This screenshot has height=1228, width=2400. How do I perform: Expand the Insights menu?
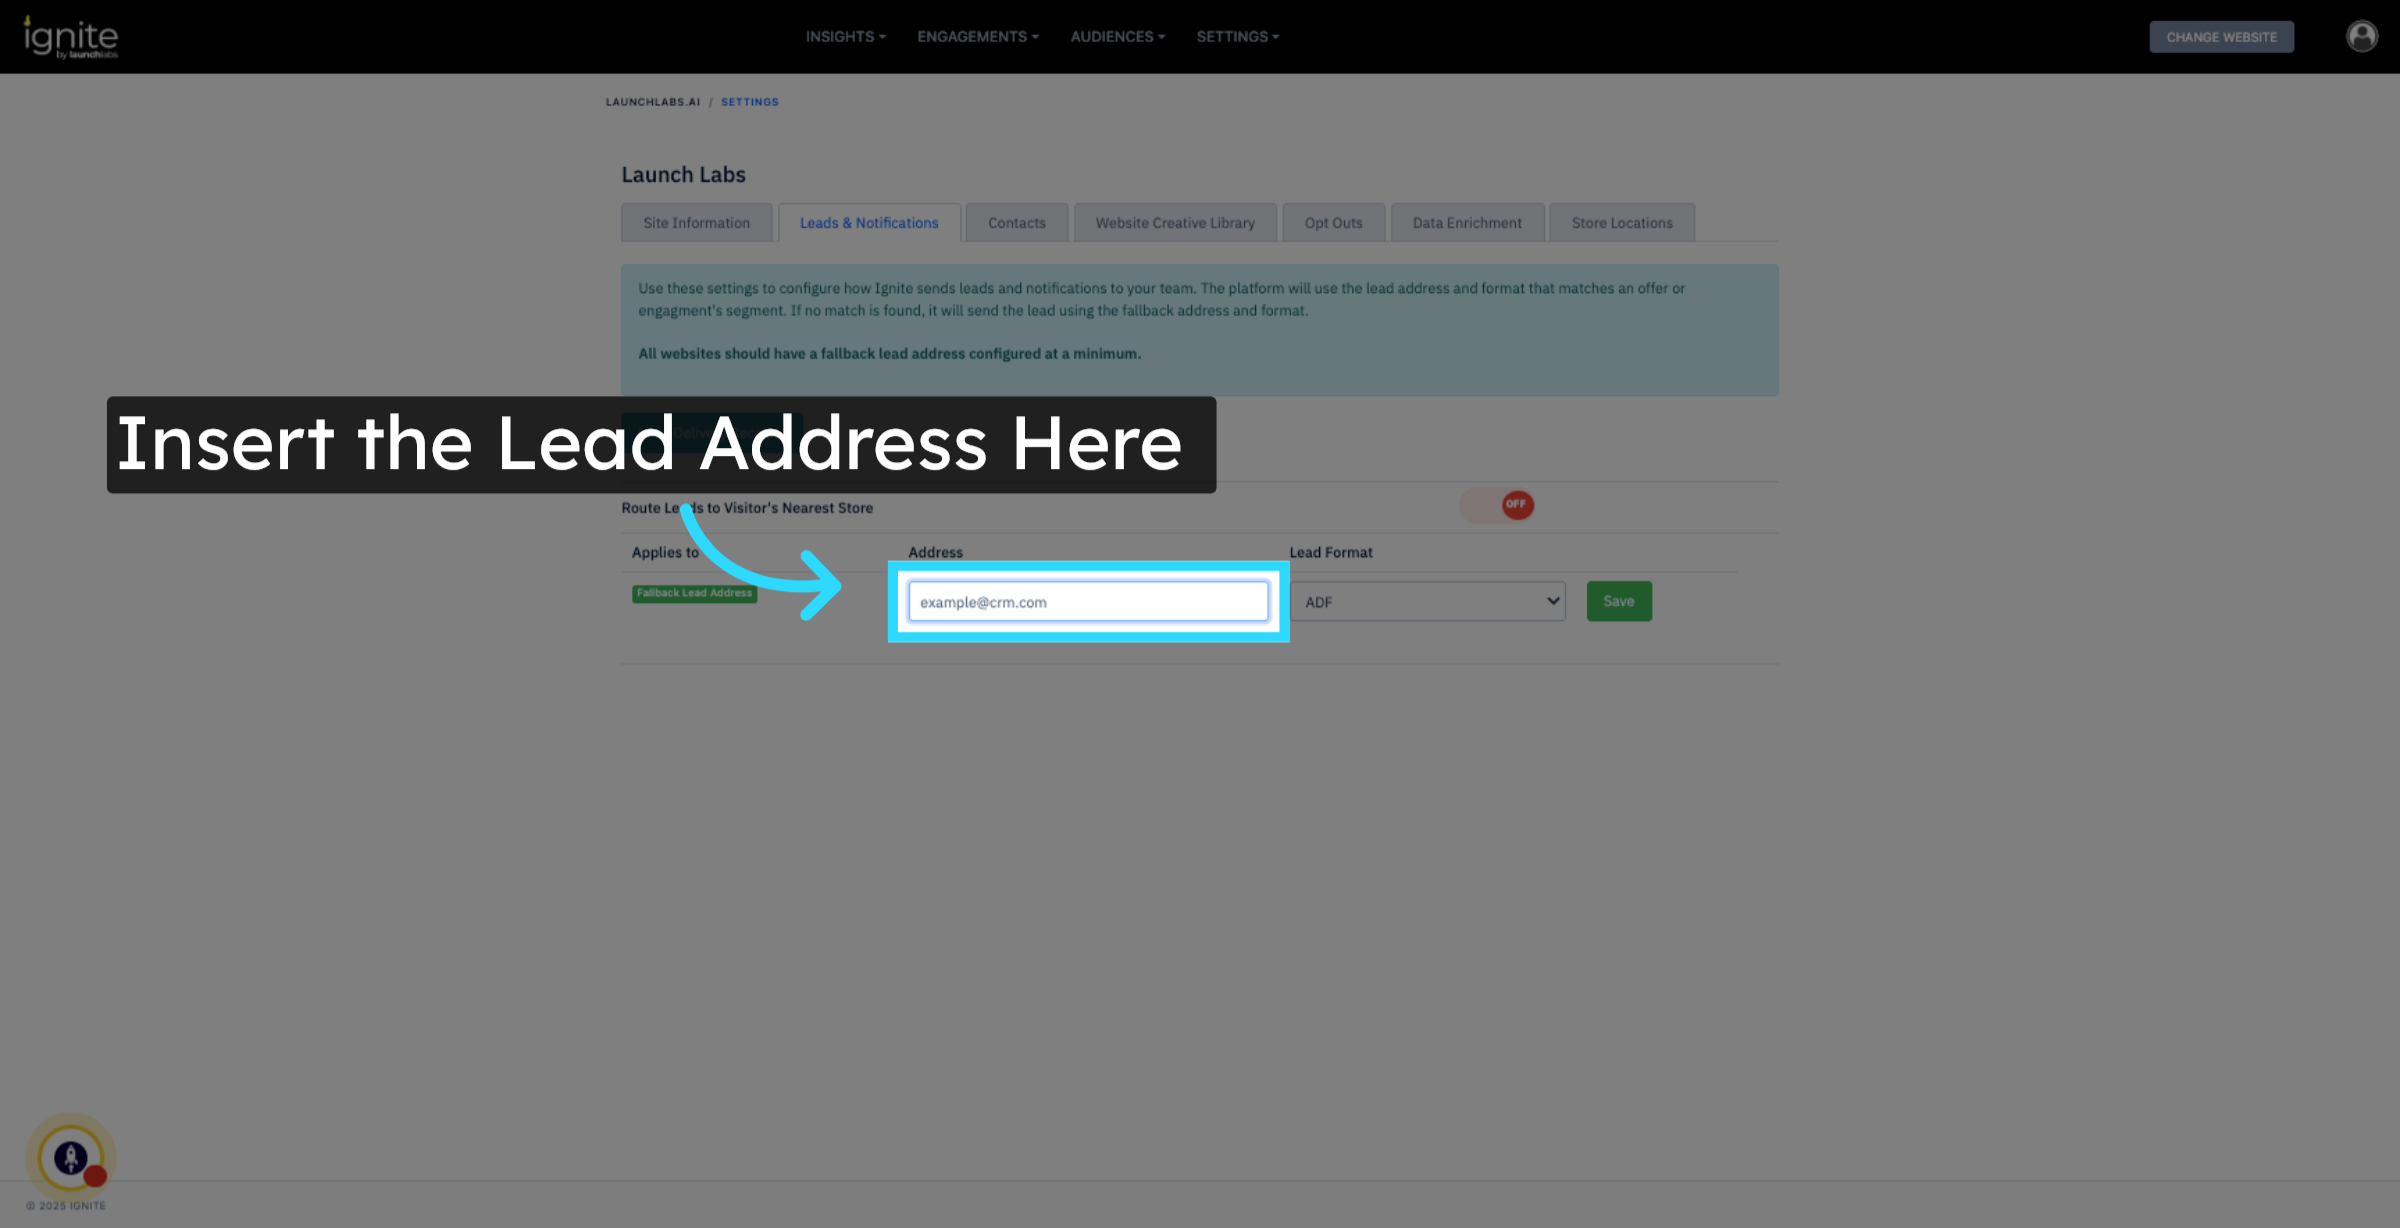(x=845, y=37)
